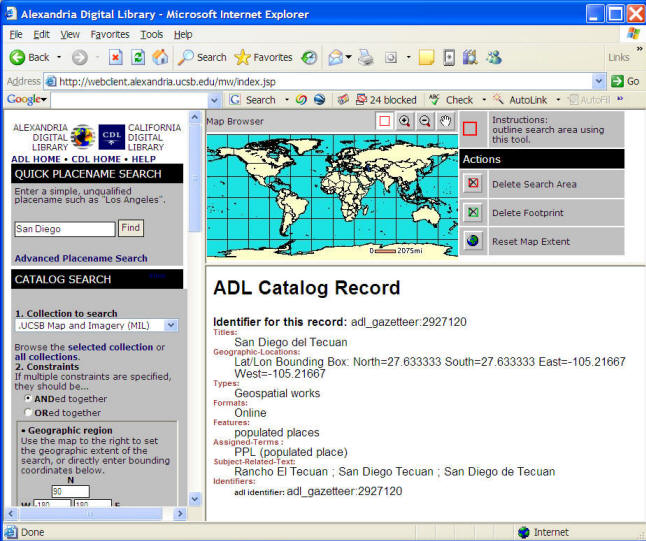
Task: Select the pan hand map tool
Action: click(x=445, y=121)
